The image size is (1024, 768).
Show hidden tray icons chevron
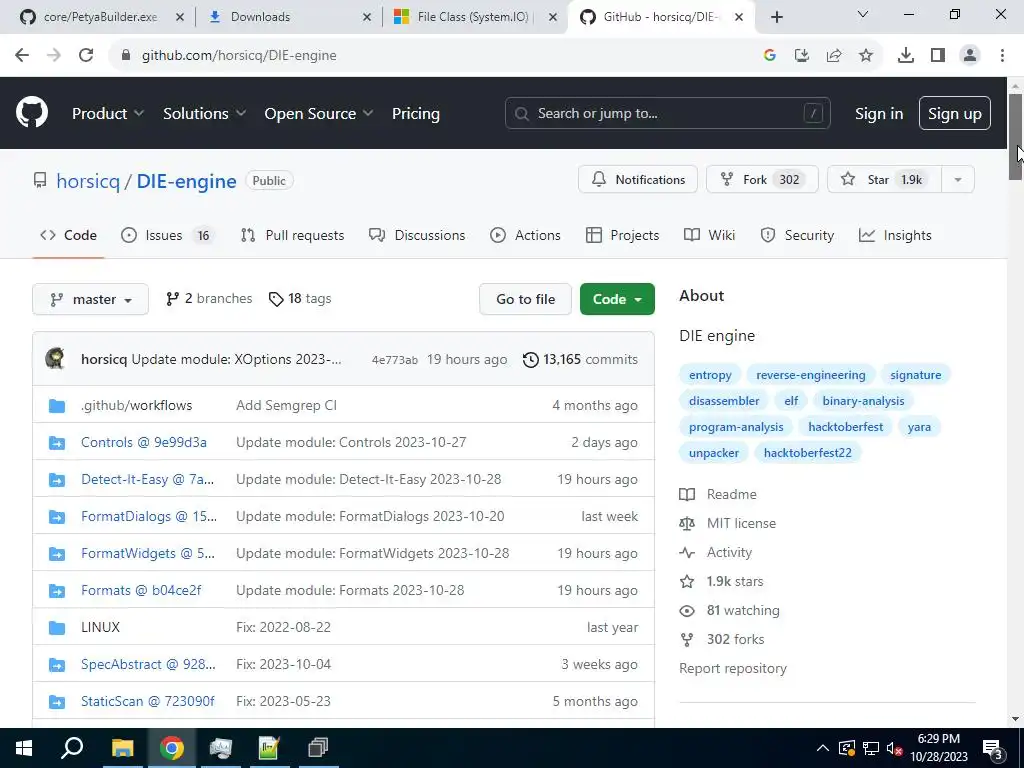823,748
